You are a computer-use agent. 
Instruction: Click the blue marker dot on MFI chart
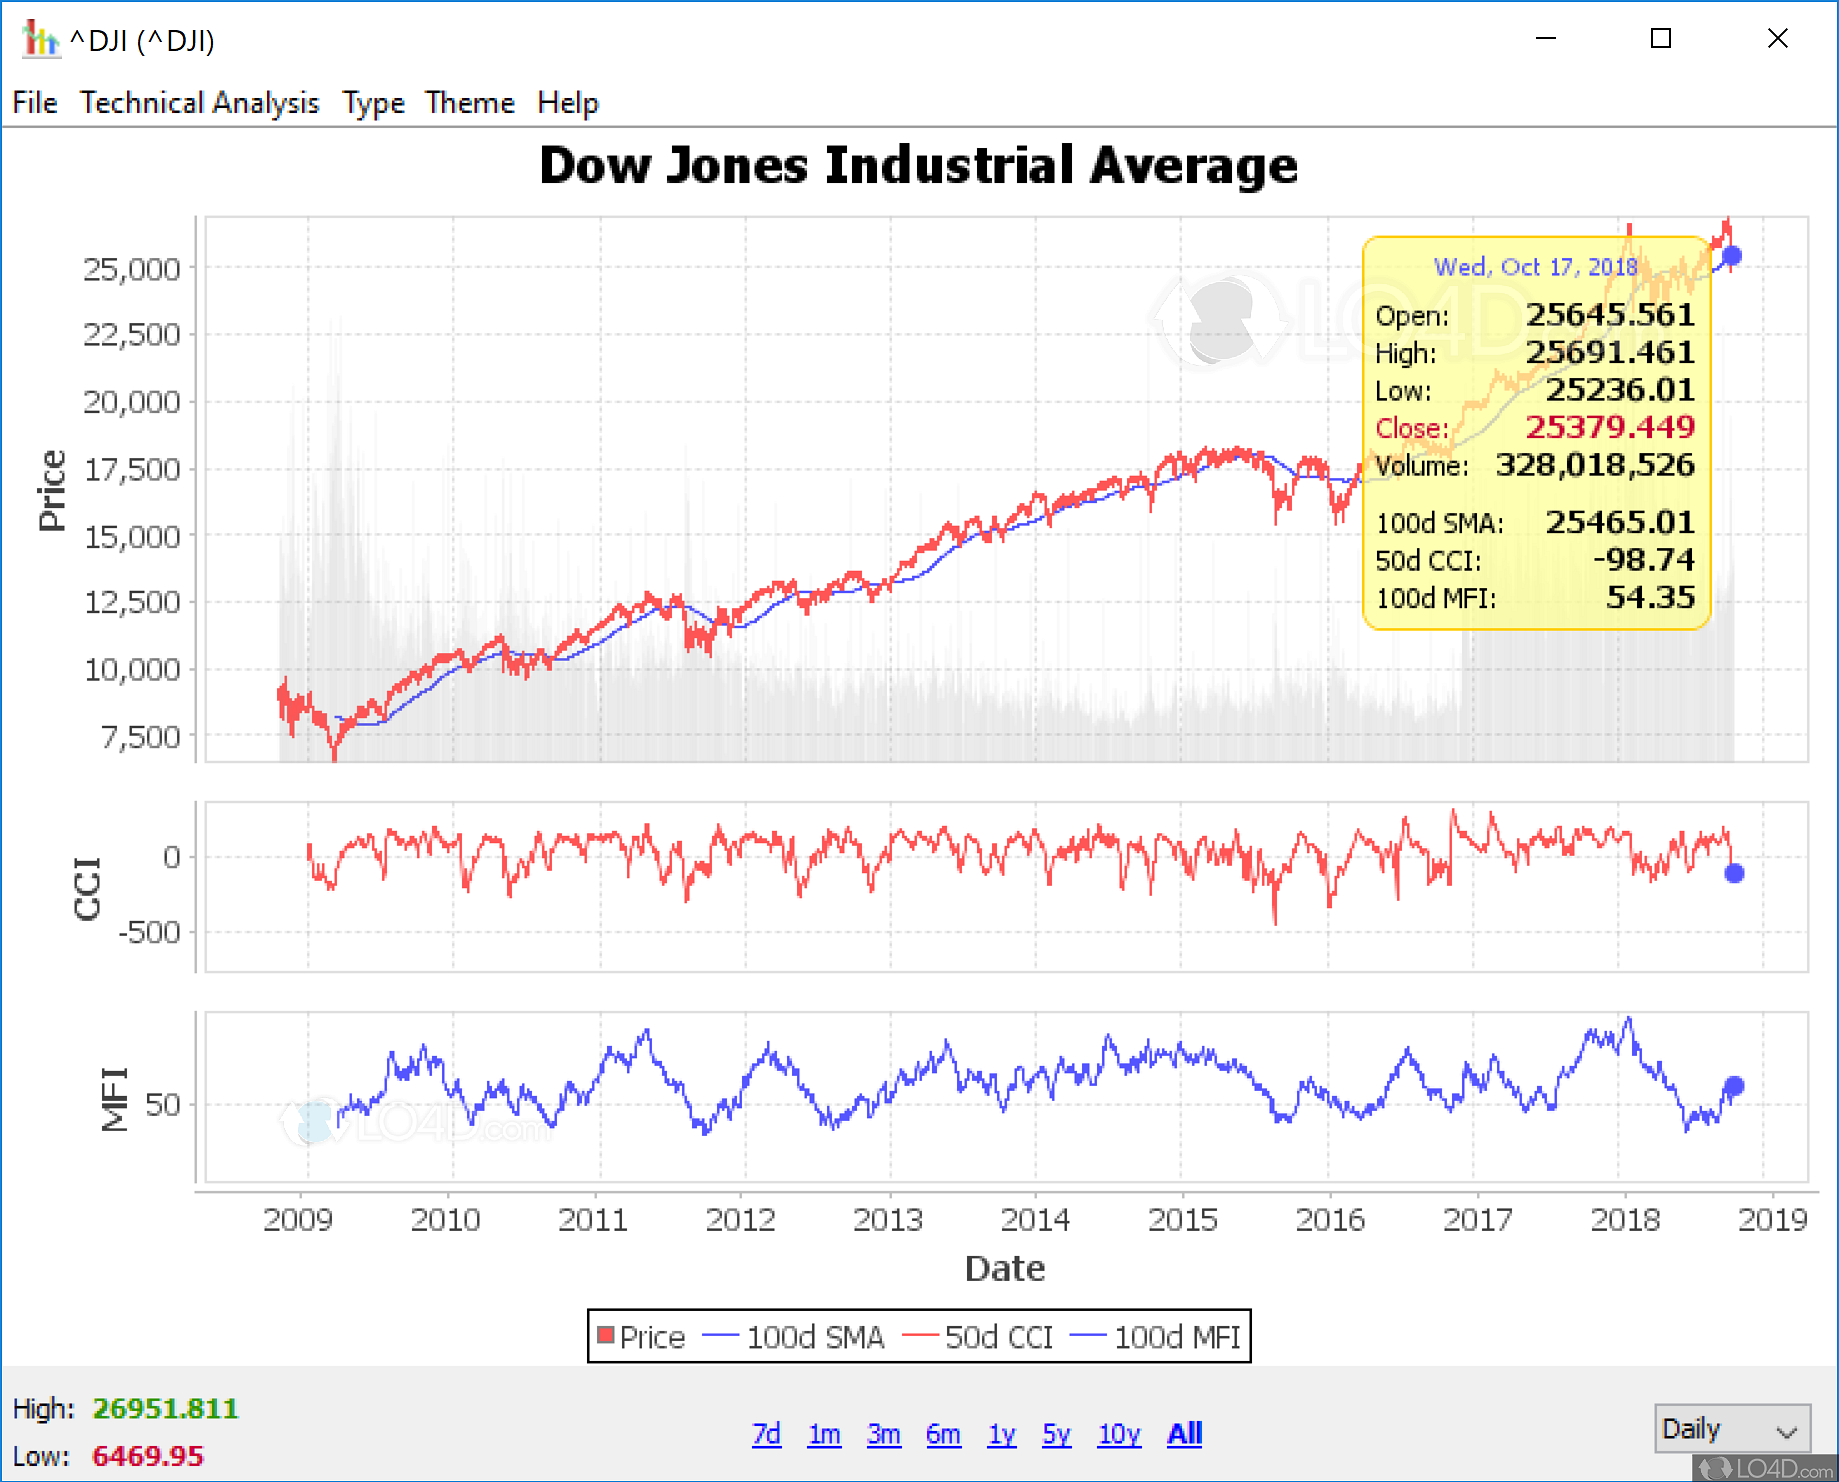[x=1734, y=1086]
